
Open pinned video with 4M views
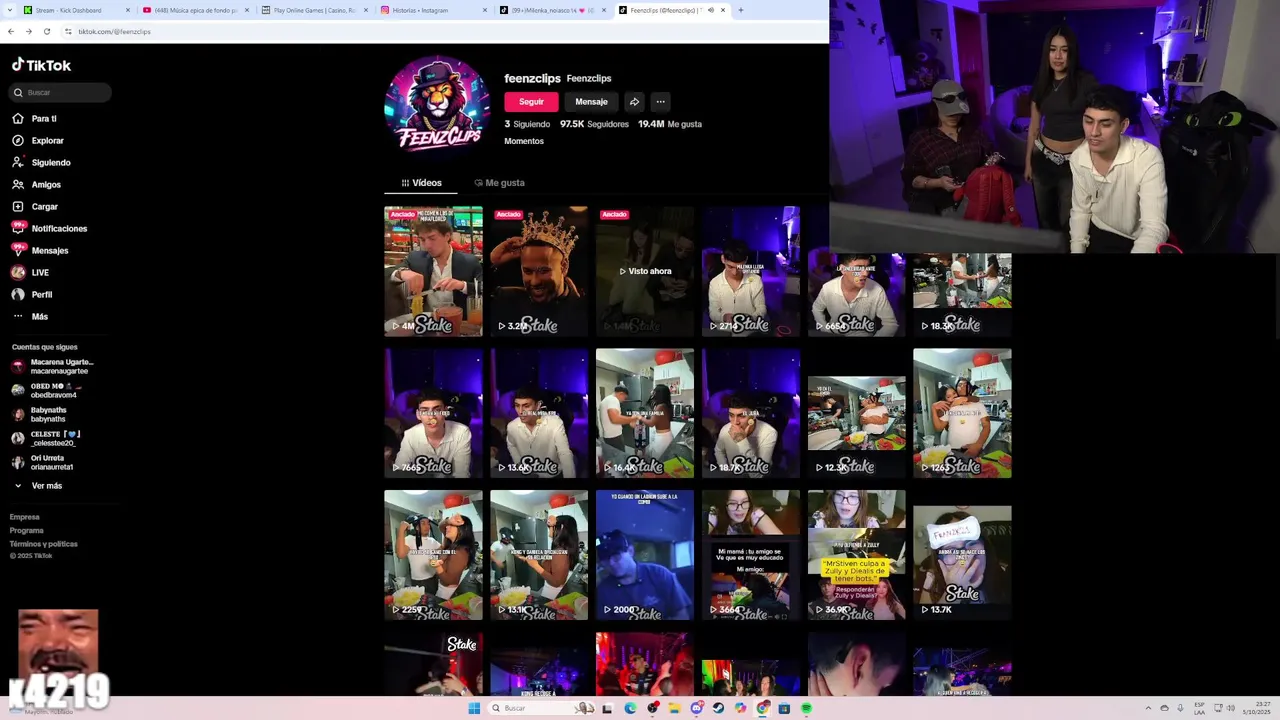tap(433, 271)
